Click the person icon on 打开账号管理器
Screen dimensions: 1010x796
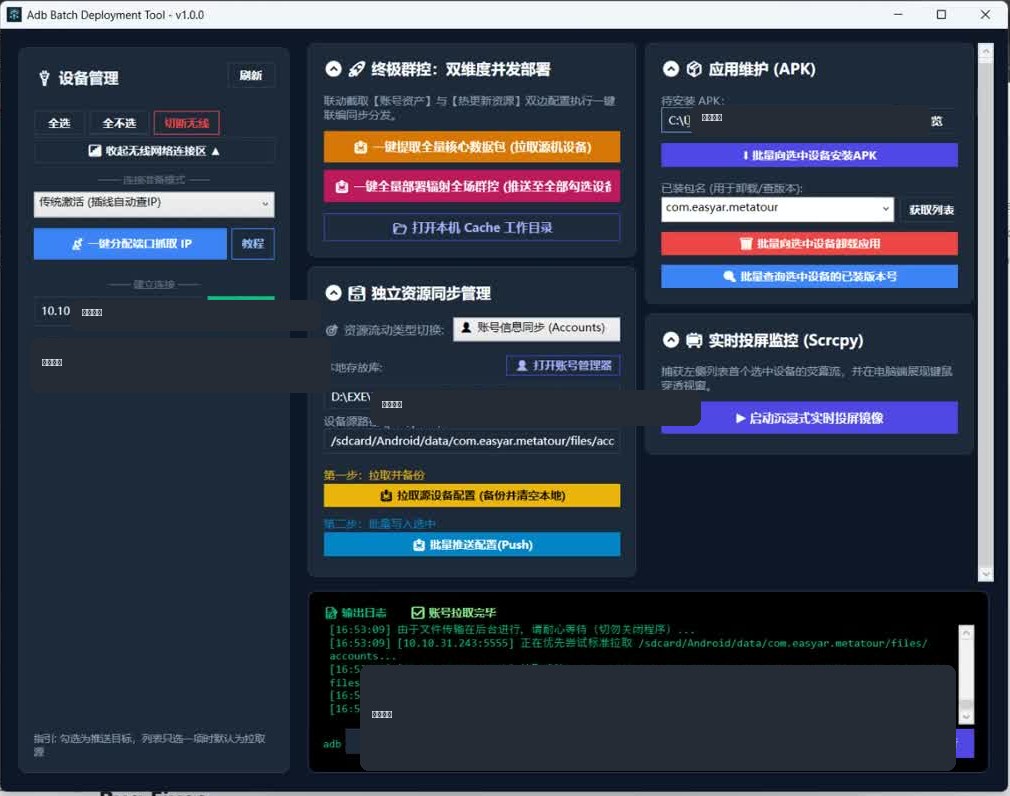click(522, 366)
